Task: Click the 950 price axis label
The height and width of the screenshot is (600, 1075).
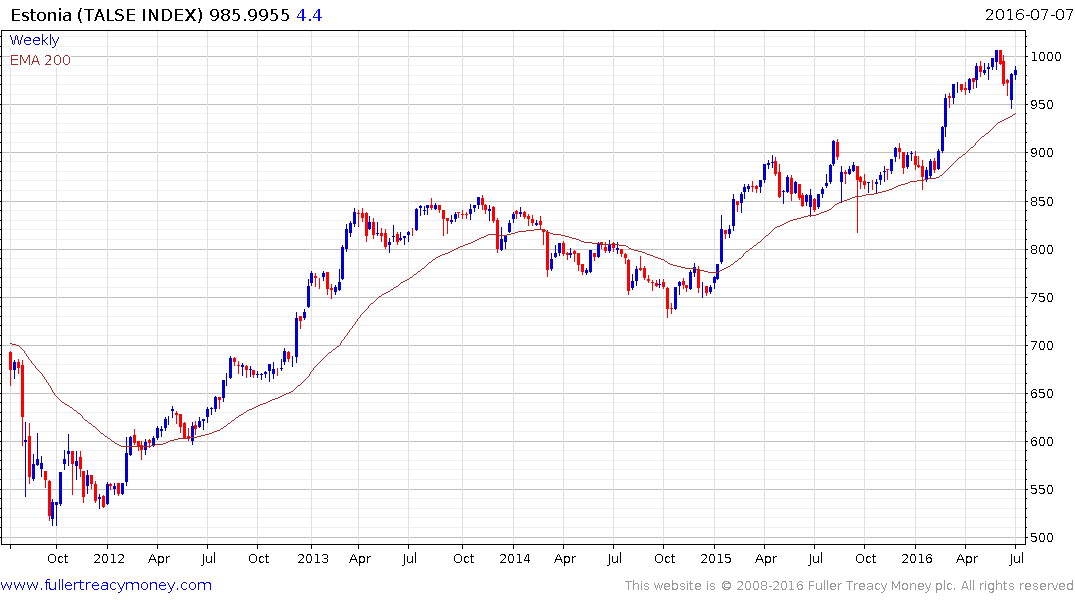Action: coord(1042,105)
